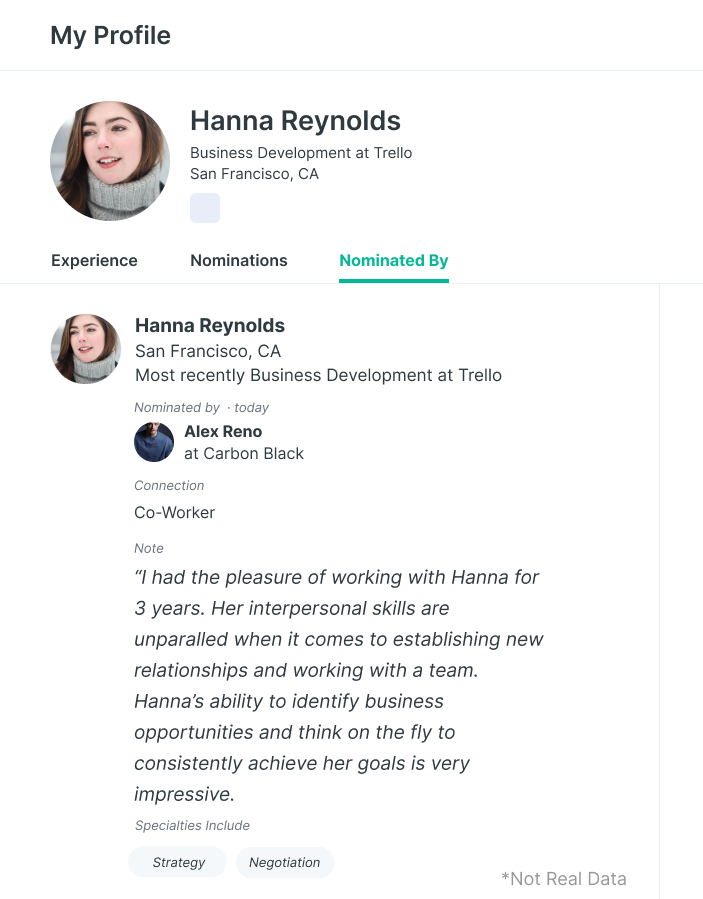The width and height of the screenshot is (703, 899).
Task: Click the large Hanna Reynolds profile photo
Action: click(110, 161)
